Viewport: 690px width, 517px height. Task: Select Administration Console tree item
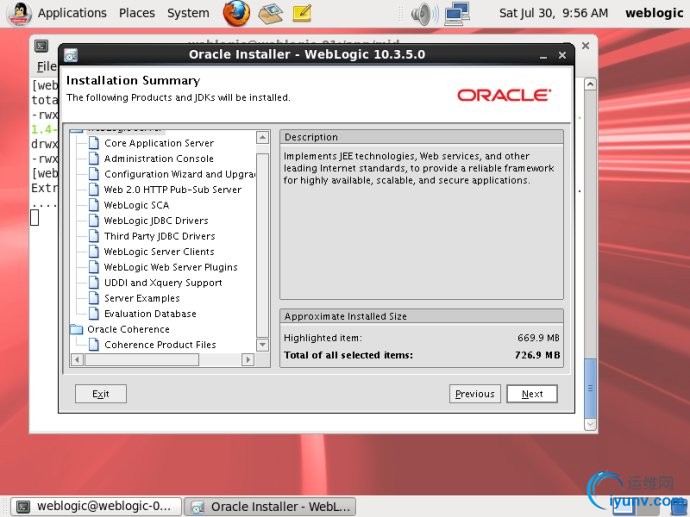pyautogui.click(x=159, y=158)
